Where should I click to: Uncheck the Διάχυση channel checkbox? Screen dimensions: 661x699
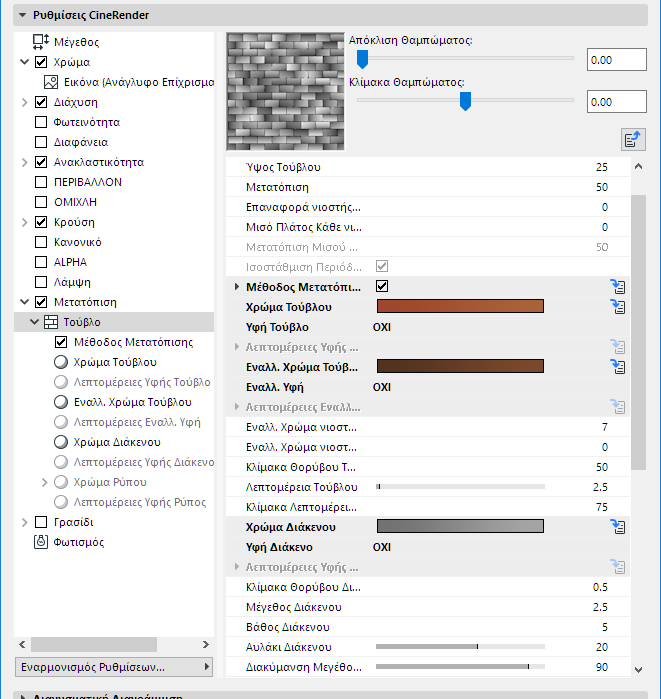tap(41, 102)
